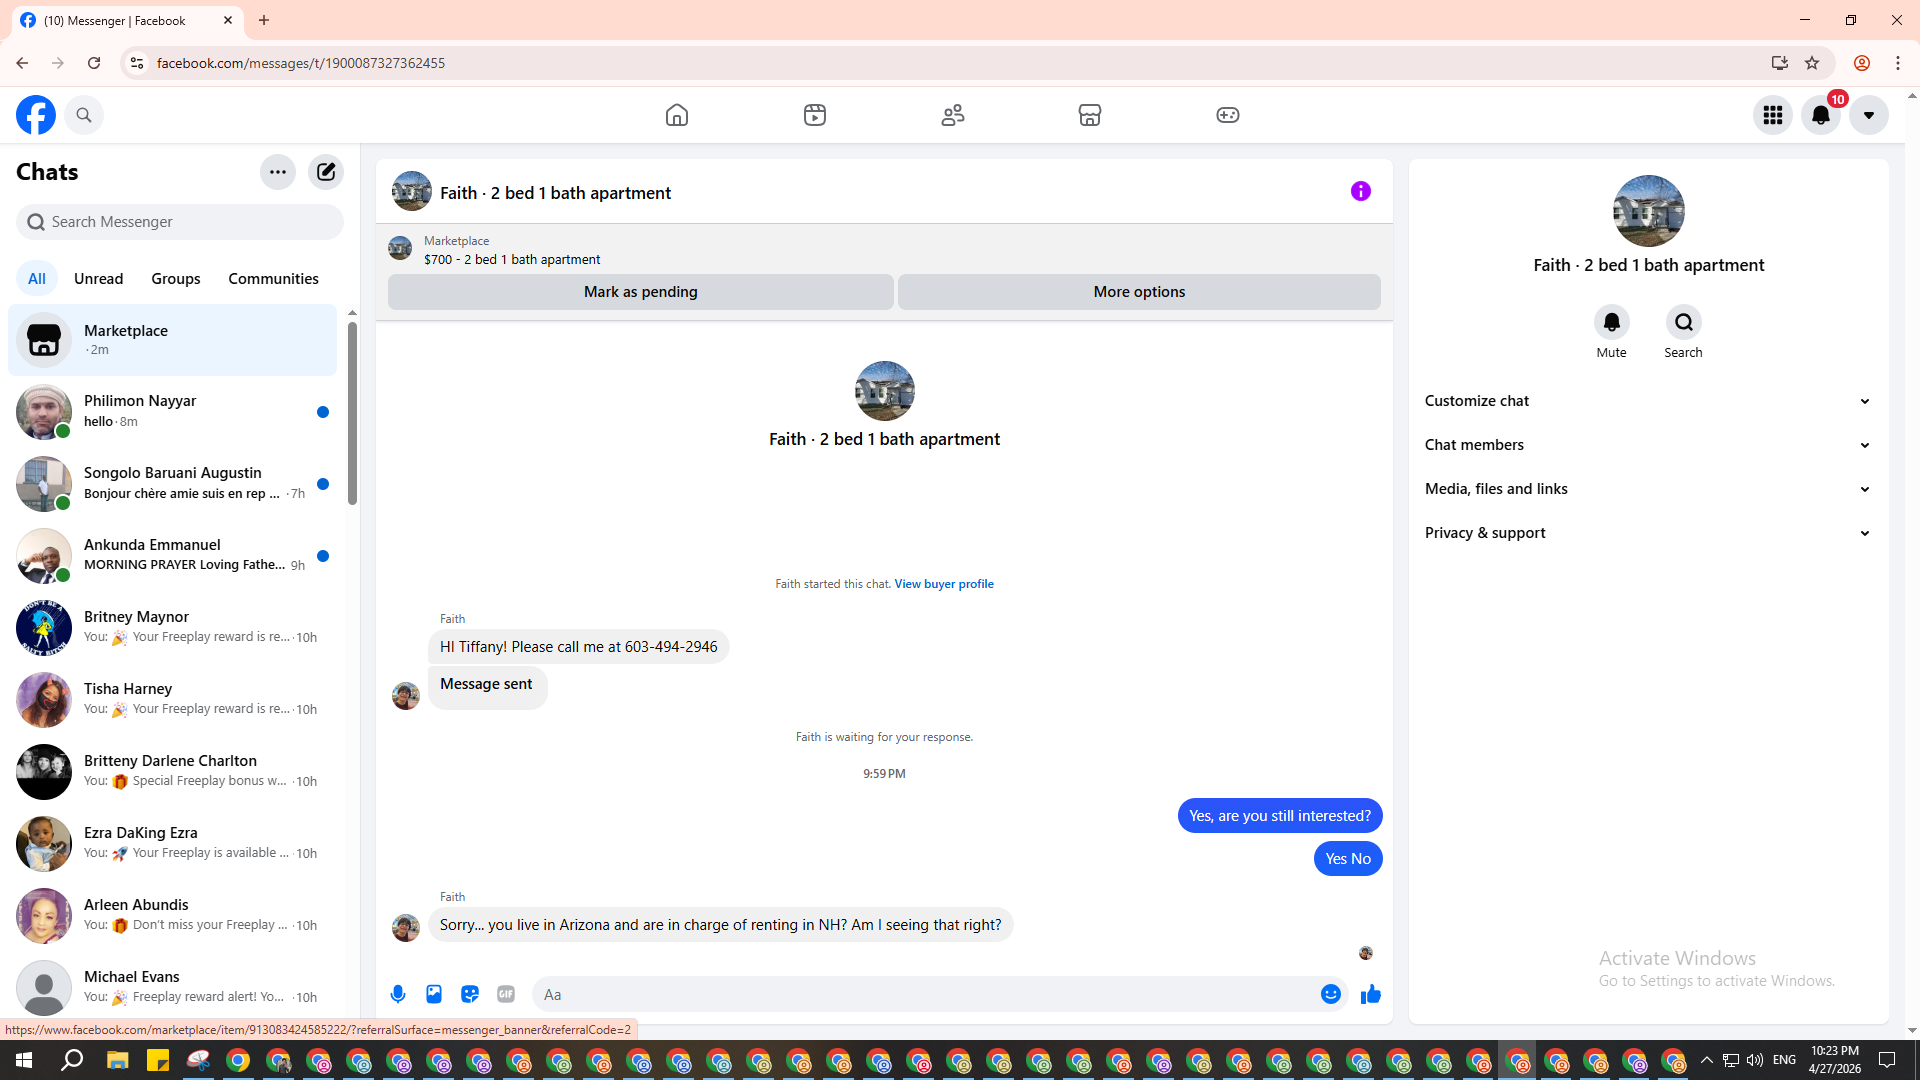This screenshot has width=1920, height=1080.
Task: Open the Ankunda Emmanuel conversation
Action: [173, 556]
